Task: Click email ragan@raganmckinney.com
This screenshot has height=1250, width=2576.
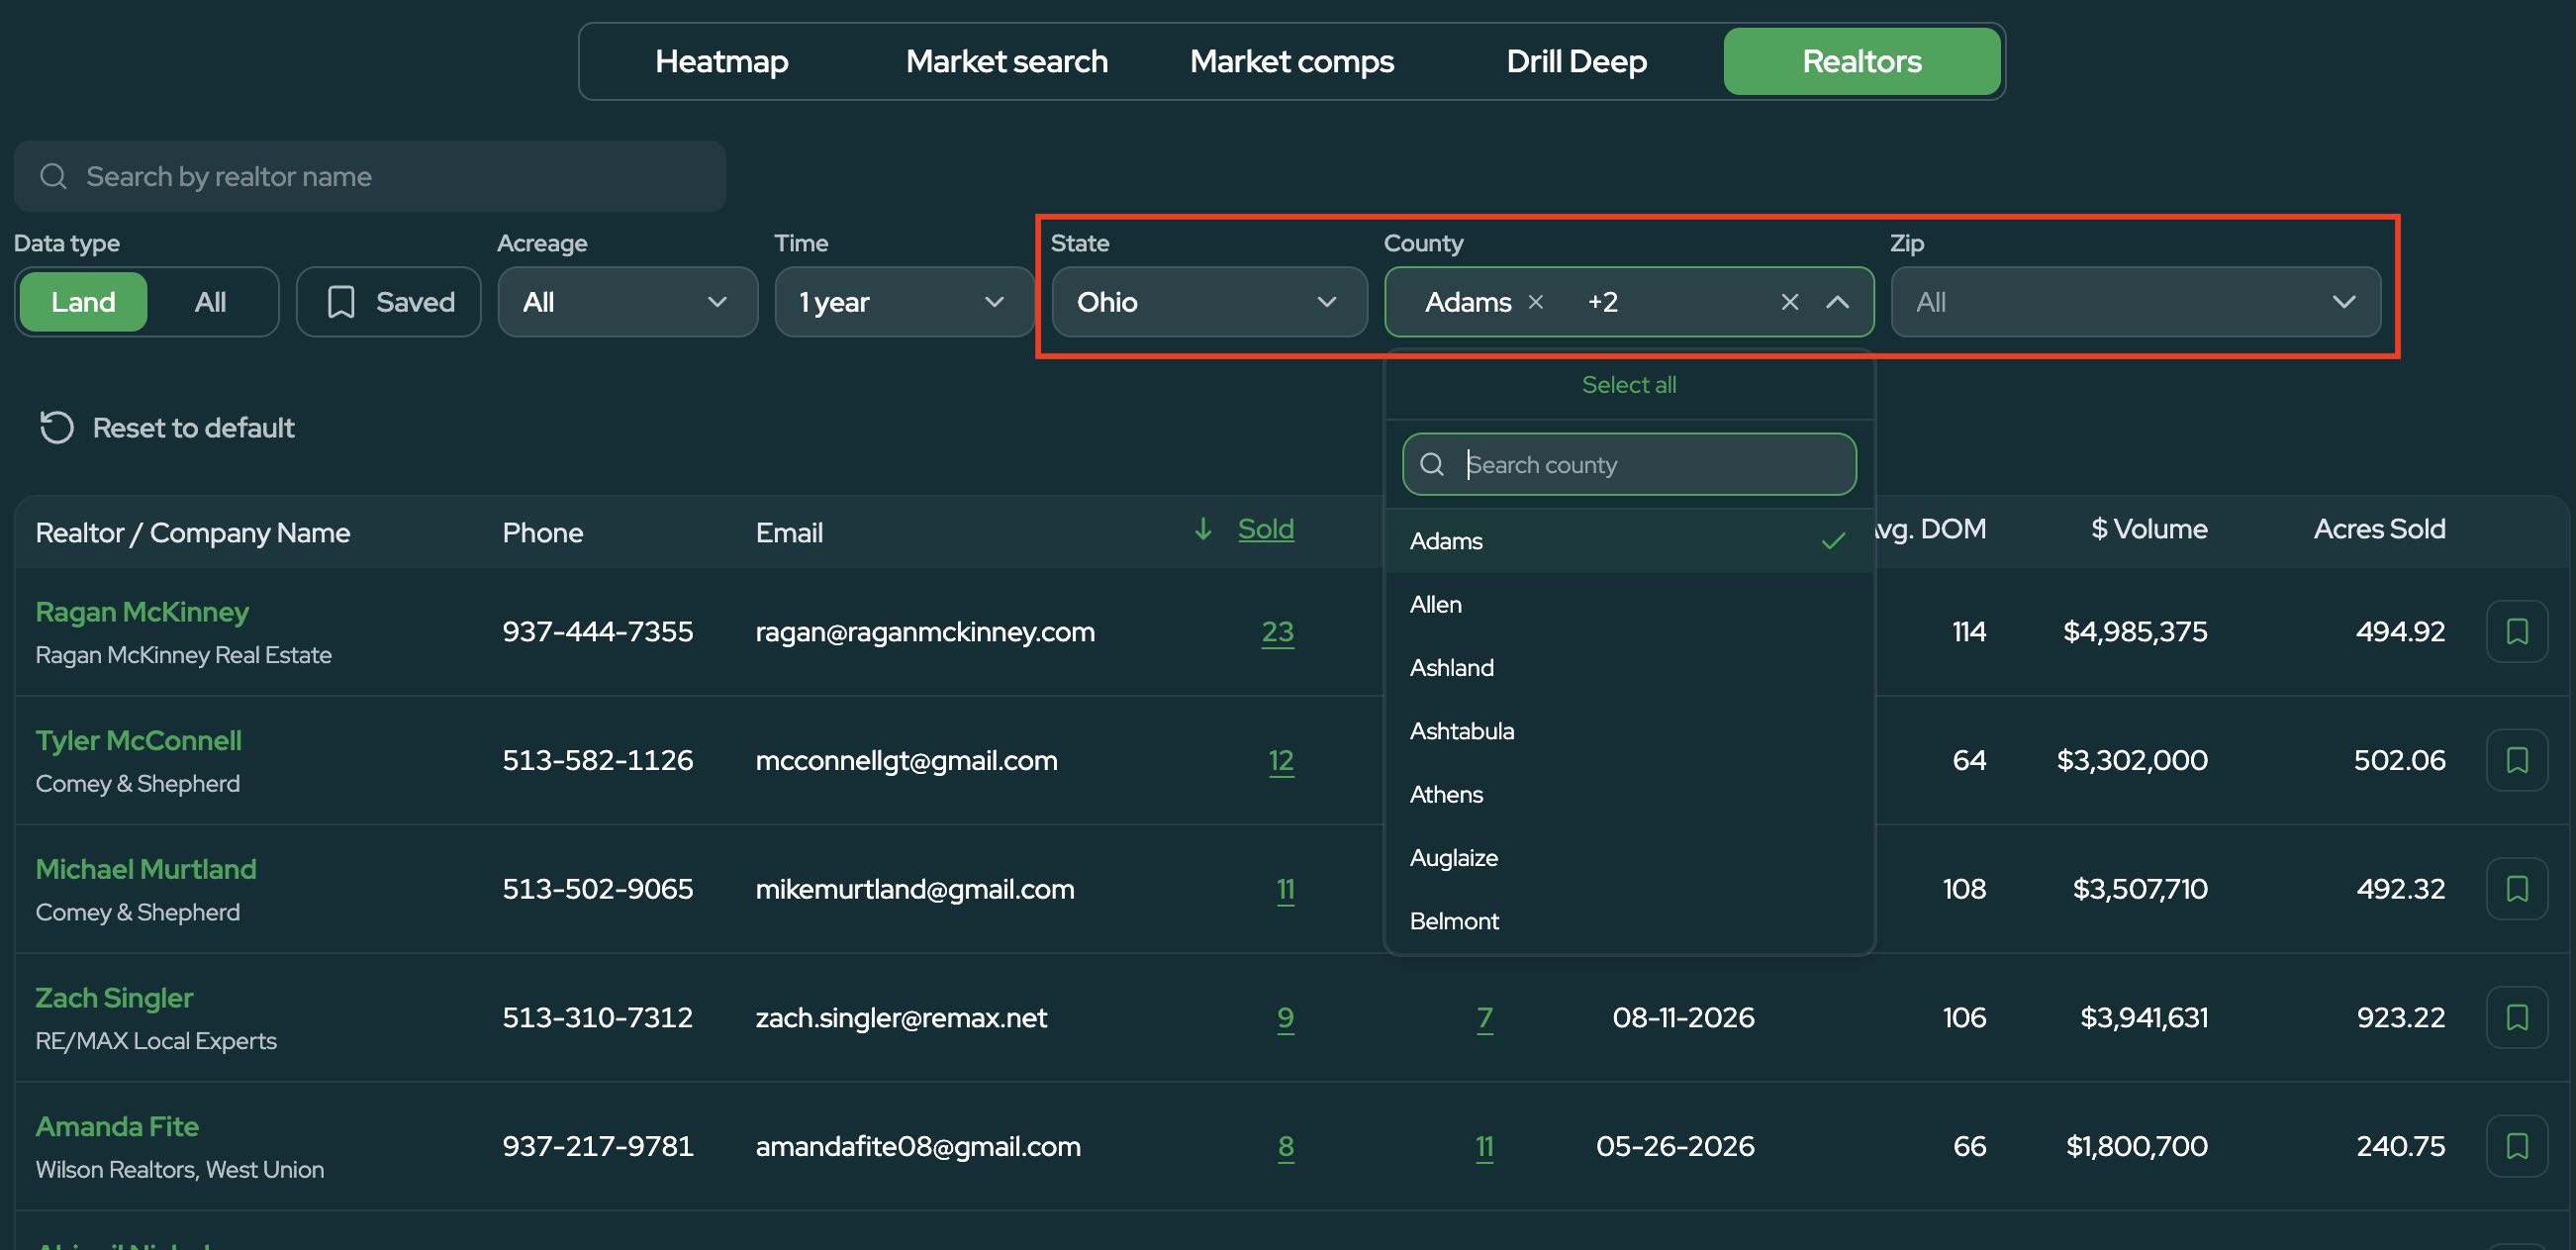Action: 925,631
